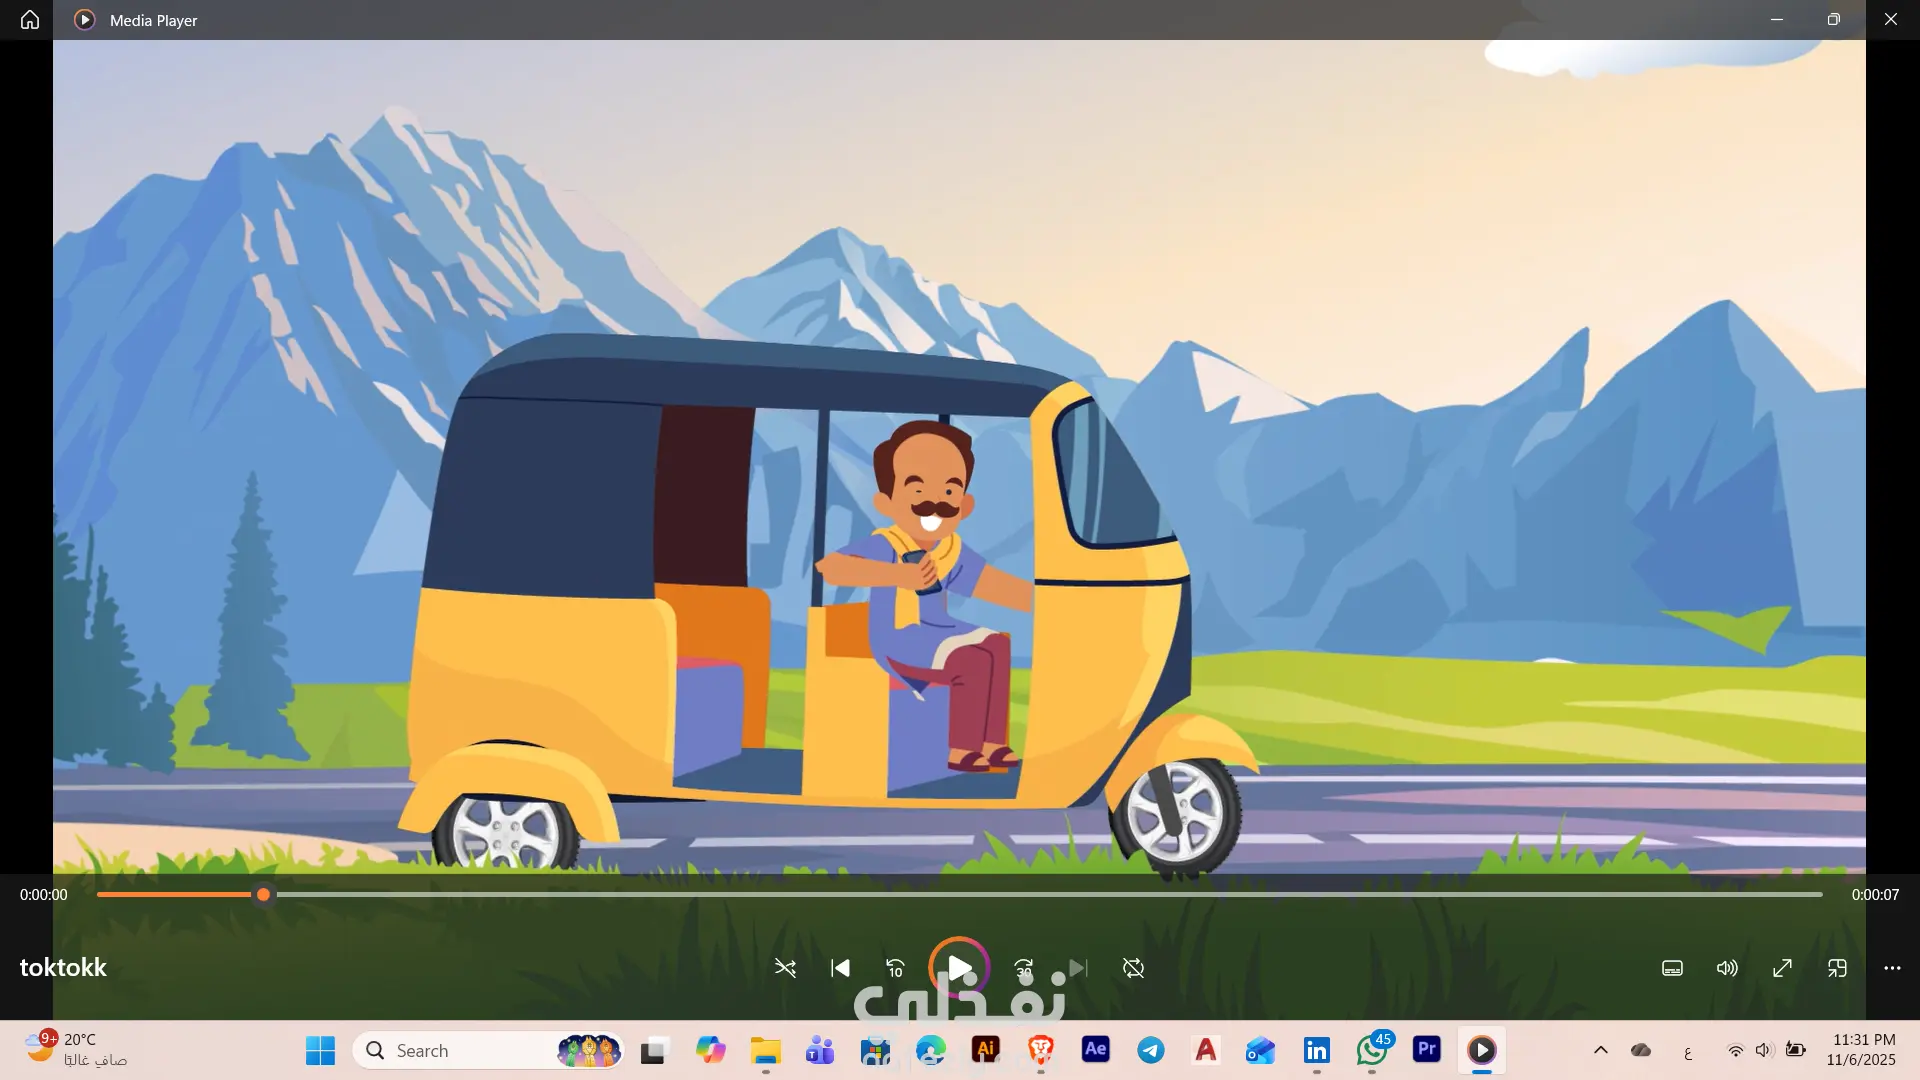Open the weather widget showing 20°C
Image resolution: width=1920 pixels, height=1080 pixels.
[x=76, y=1050]
